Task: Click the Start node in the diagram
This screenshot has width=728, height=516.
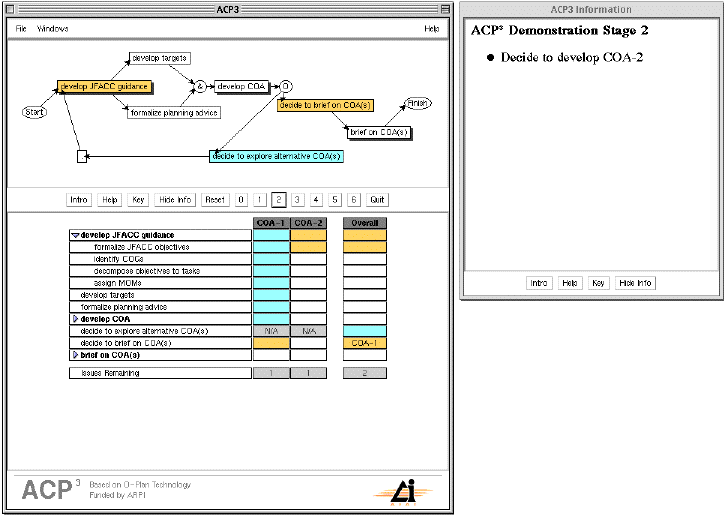Action: pos(34,112)
